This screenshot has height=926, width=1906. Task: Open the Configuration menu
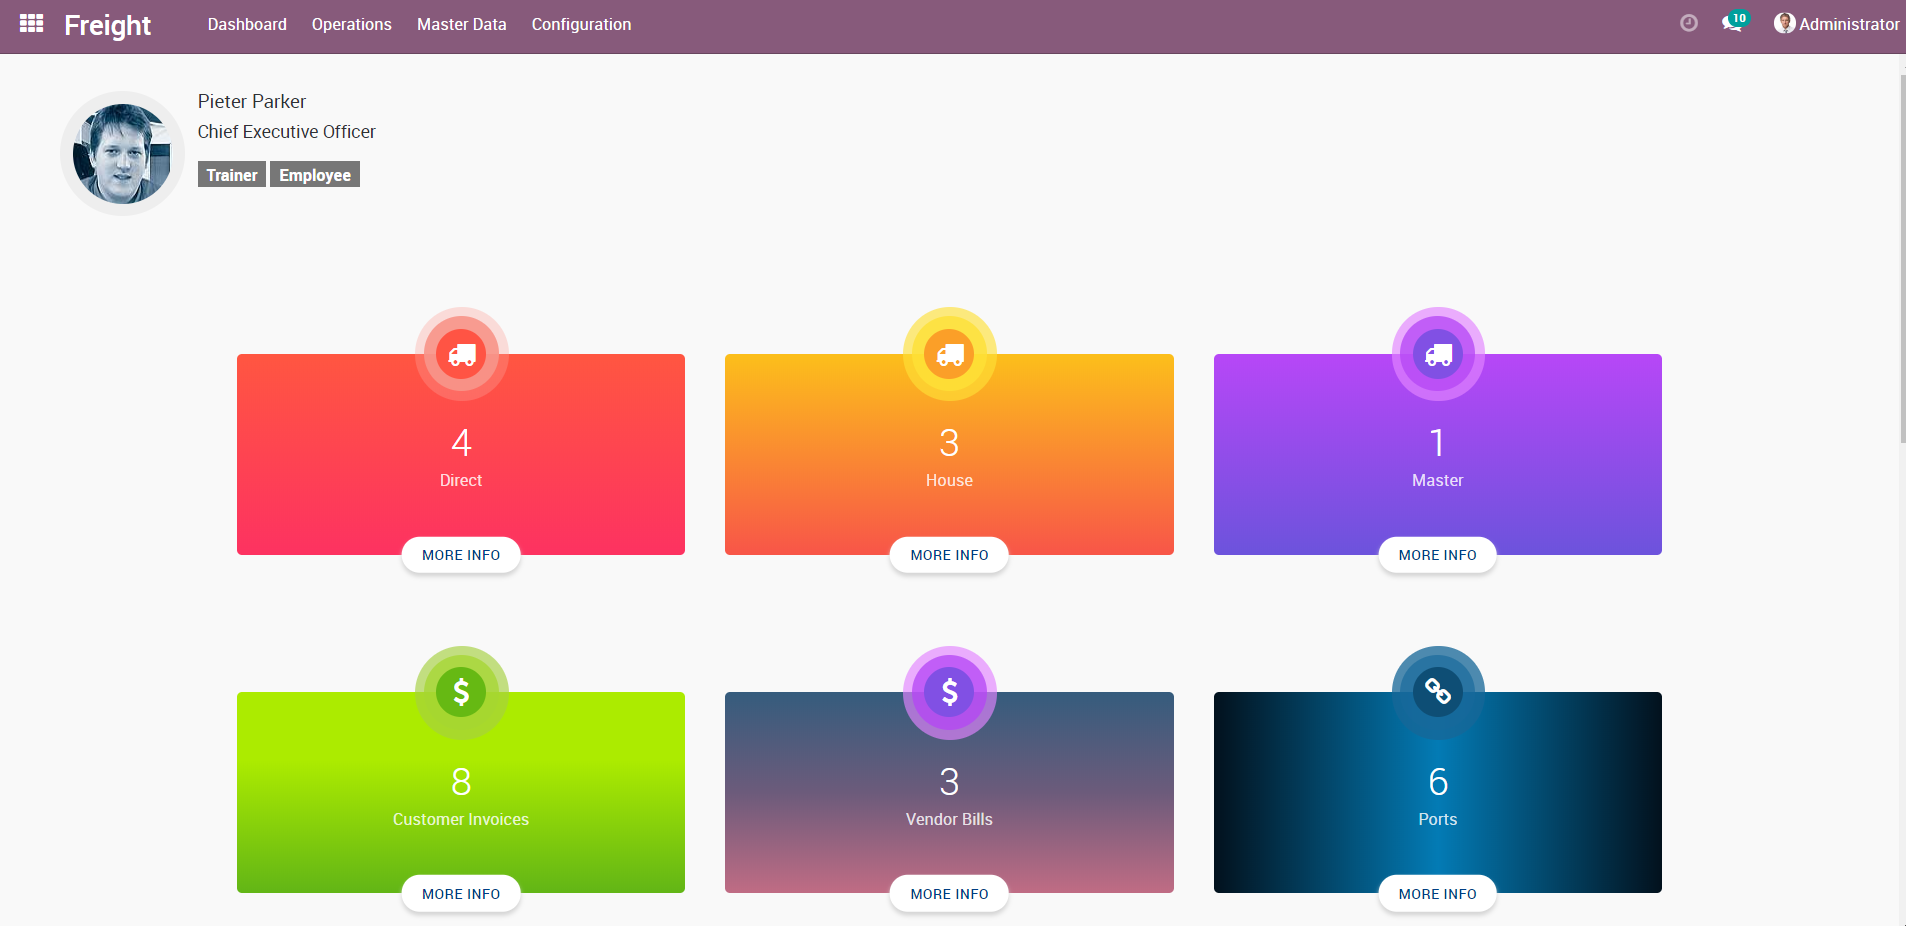[x=581, y=24]
